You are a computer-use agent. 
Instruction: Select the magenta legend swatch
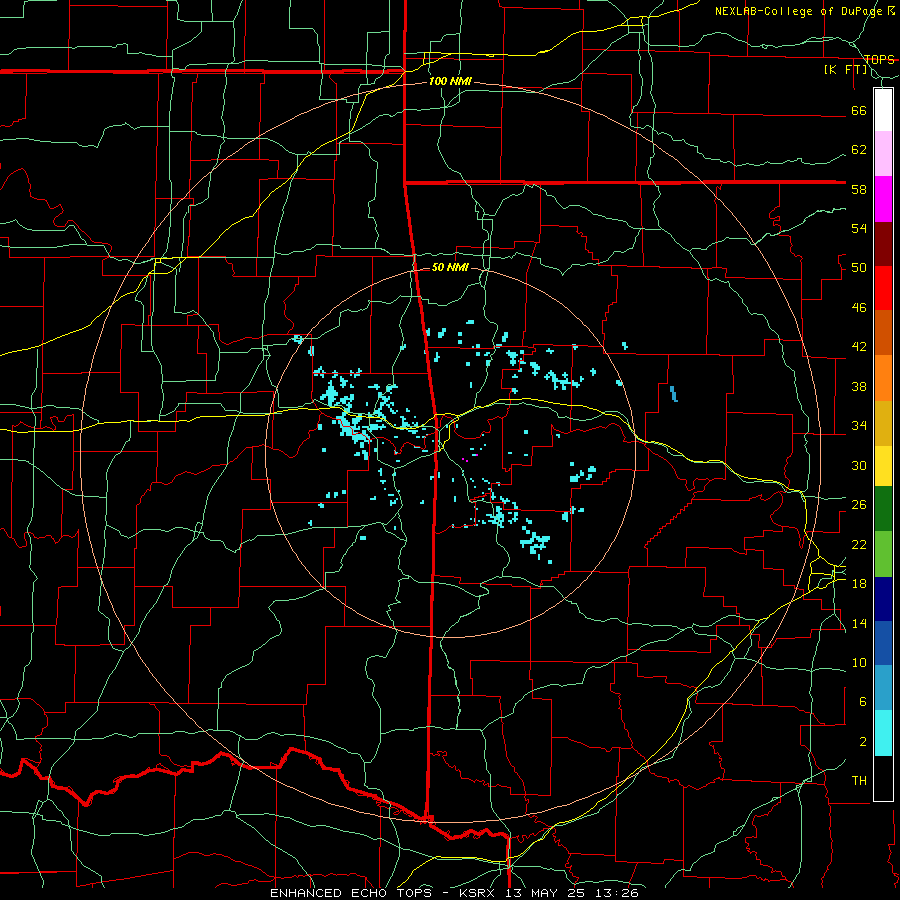(x=883, y=199)
